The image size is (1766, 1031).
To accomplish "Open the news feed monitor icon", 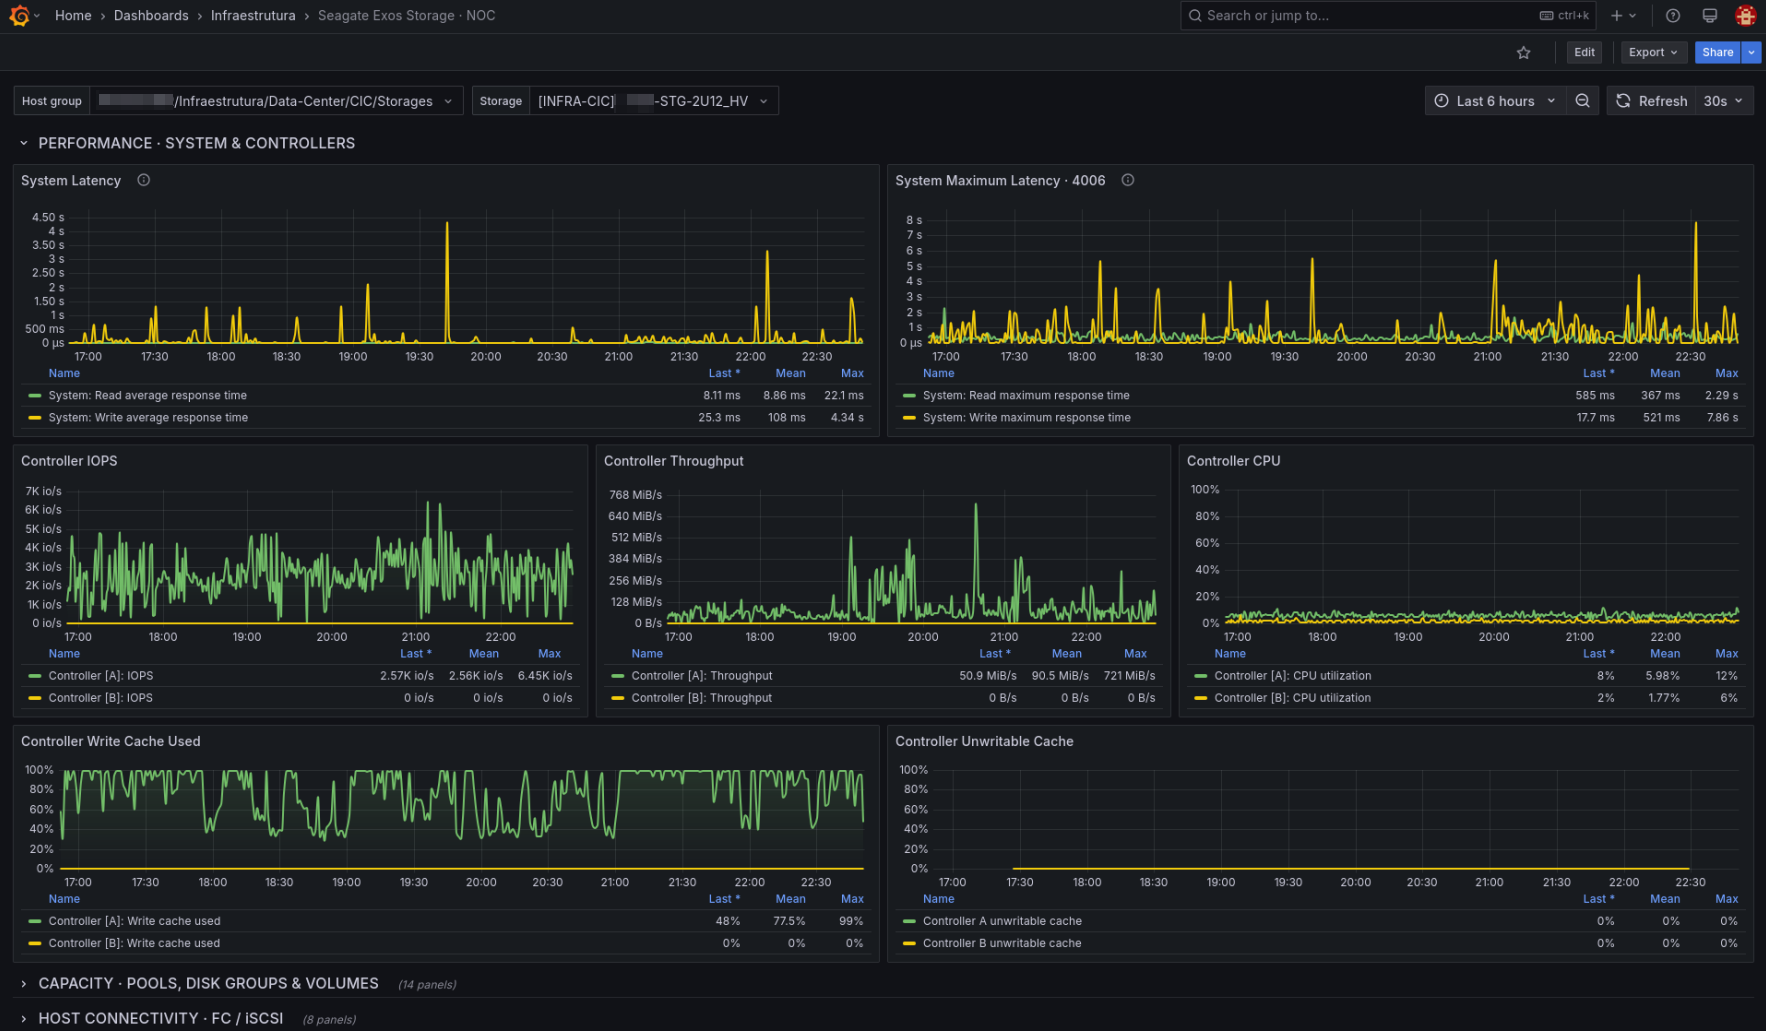I will [1710, 15].
